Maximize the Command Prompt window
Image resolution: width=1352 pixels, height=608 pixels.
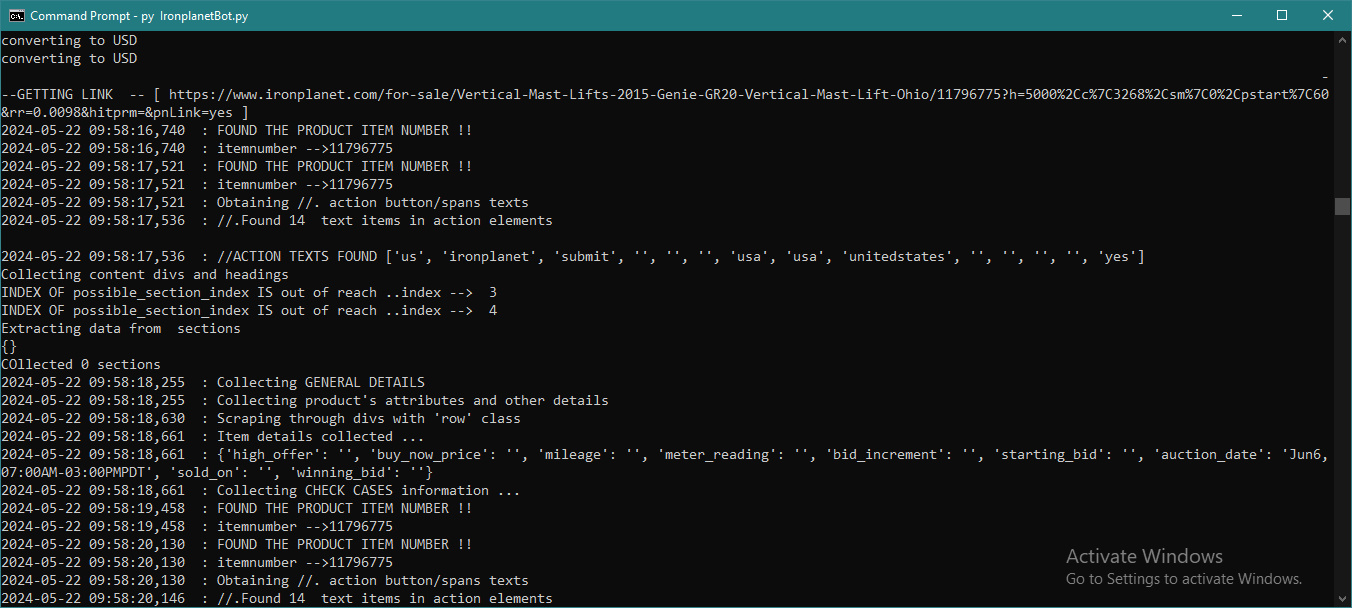click(x=1283, y=15)
